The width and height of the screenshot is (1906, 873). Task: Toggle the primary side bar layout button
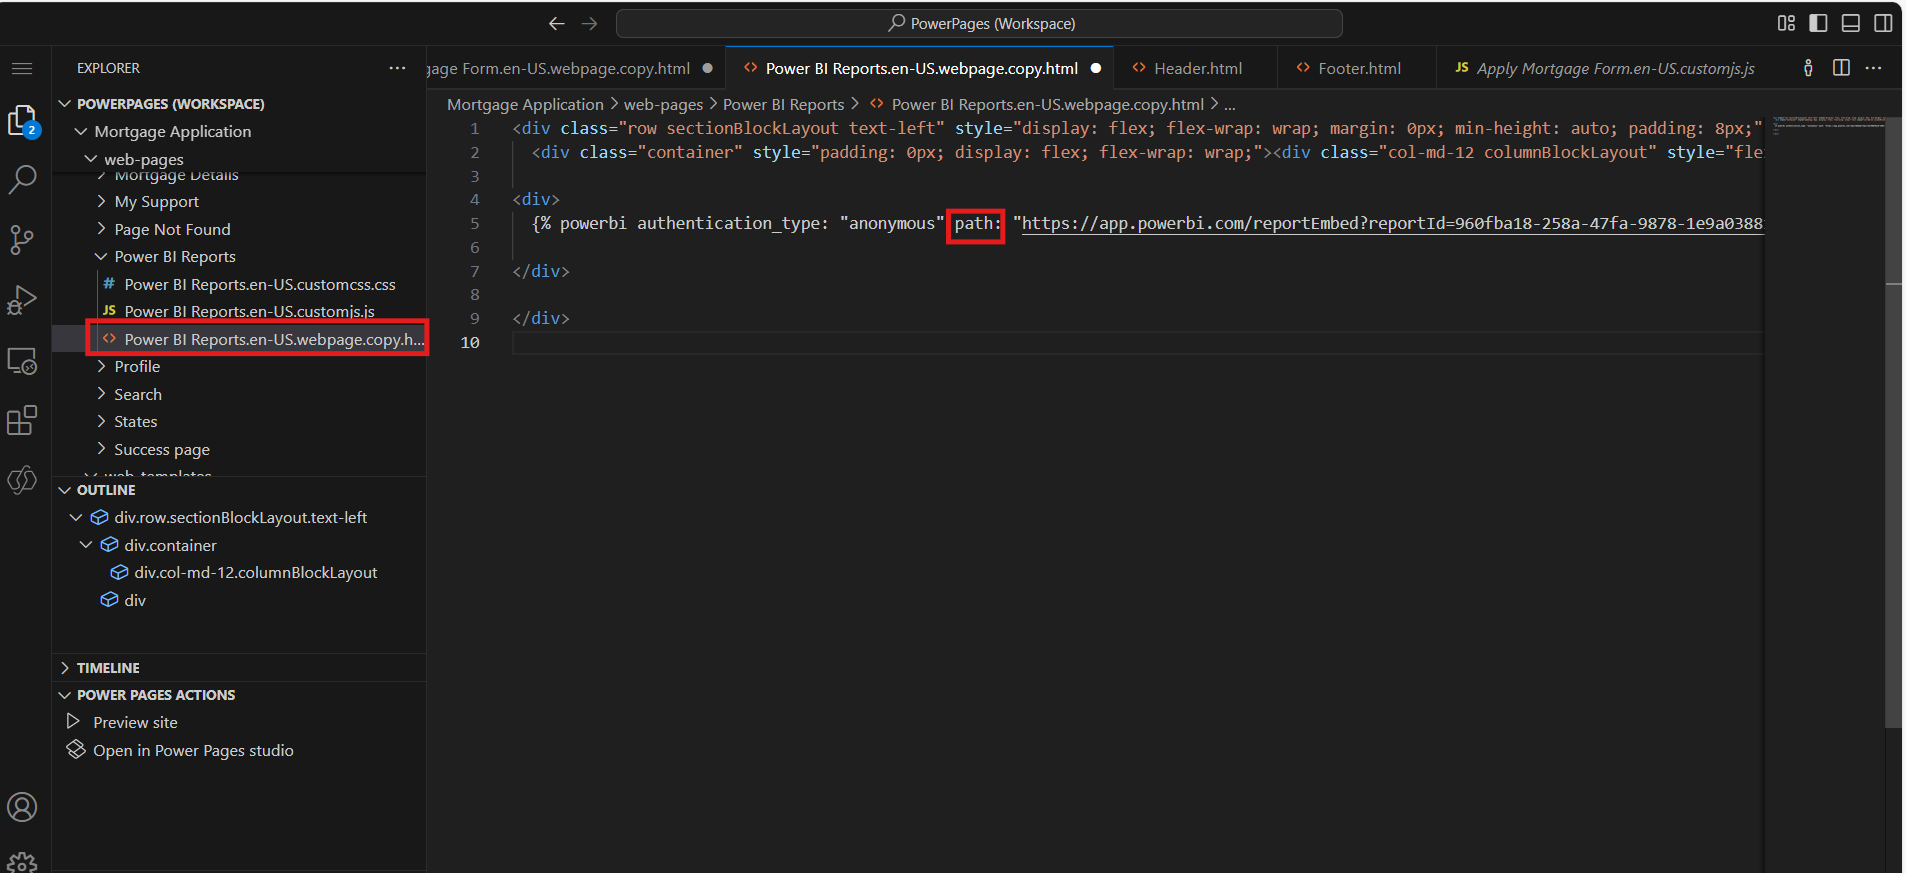pyautogui.click(x=1818, y=23)
